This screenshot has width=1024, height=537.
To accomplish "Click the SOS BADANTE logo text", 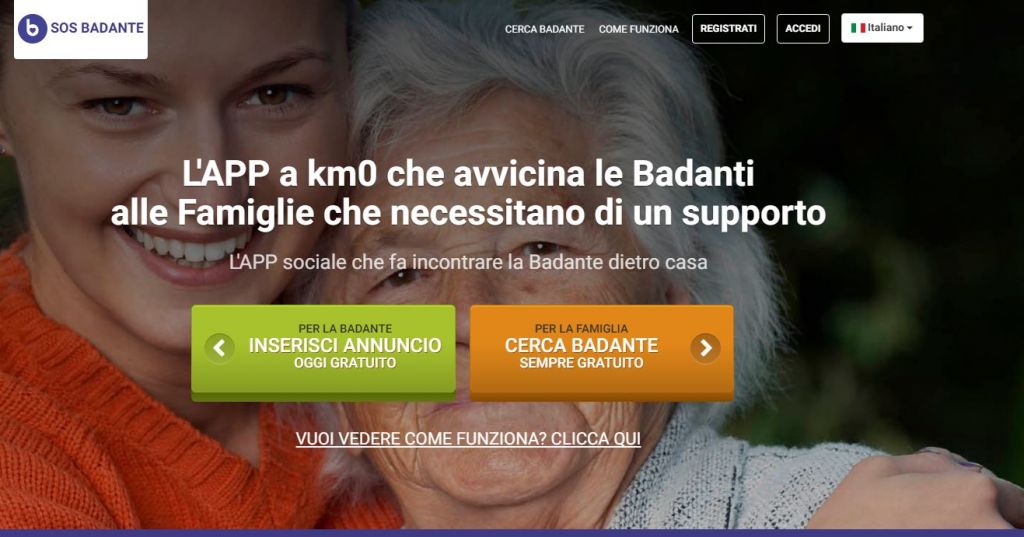I will pos(97,28).
